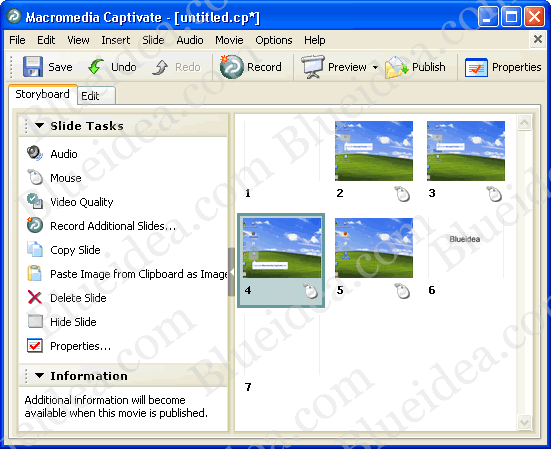Image resolution: width=551 pixels, height=449 pixels.
Task: Switch to the Edit tab
Action: point(96,96)
